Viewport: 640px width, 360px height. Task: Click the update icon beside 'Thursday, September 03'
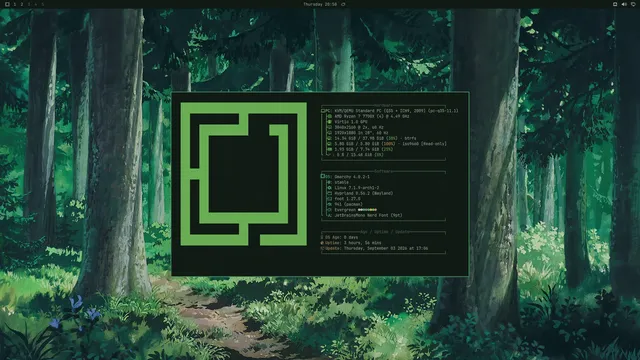point(322,248)
